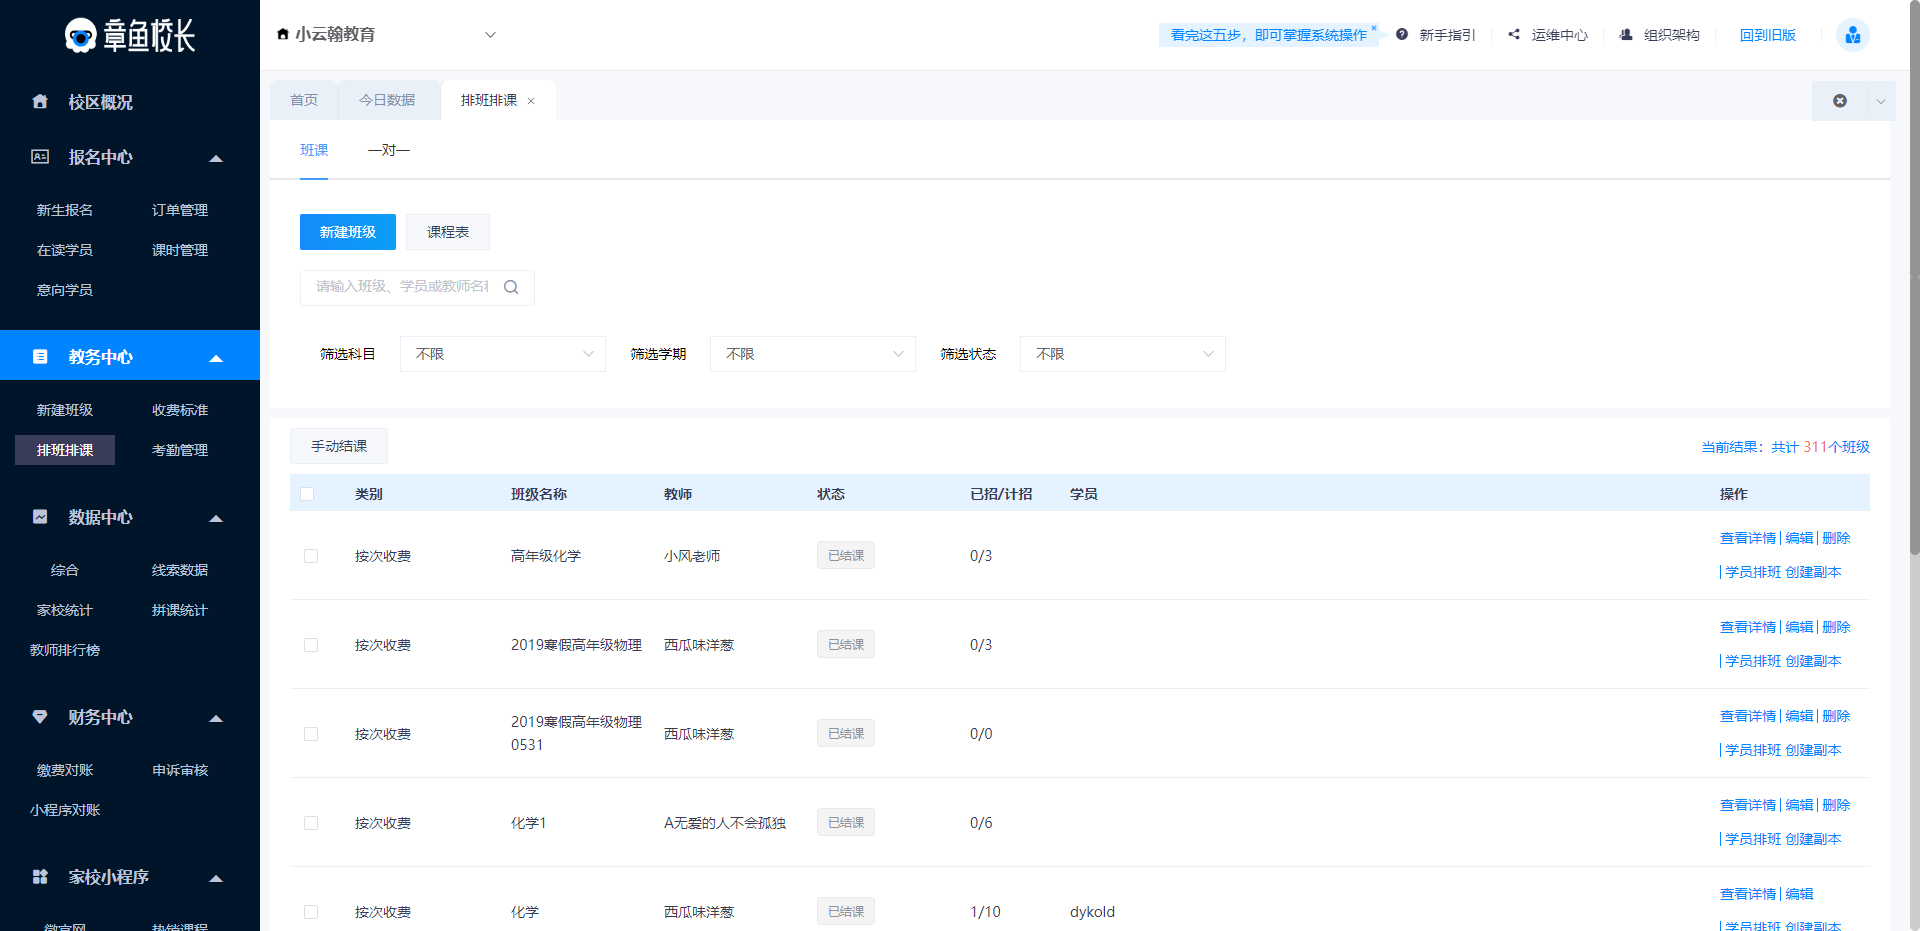The height and width of the screenshot is (931, 1920).
Task: Collapse the 报名中心 section arrow
Action: pyautogui.click(x=216, y=158)
